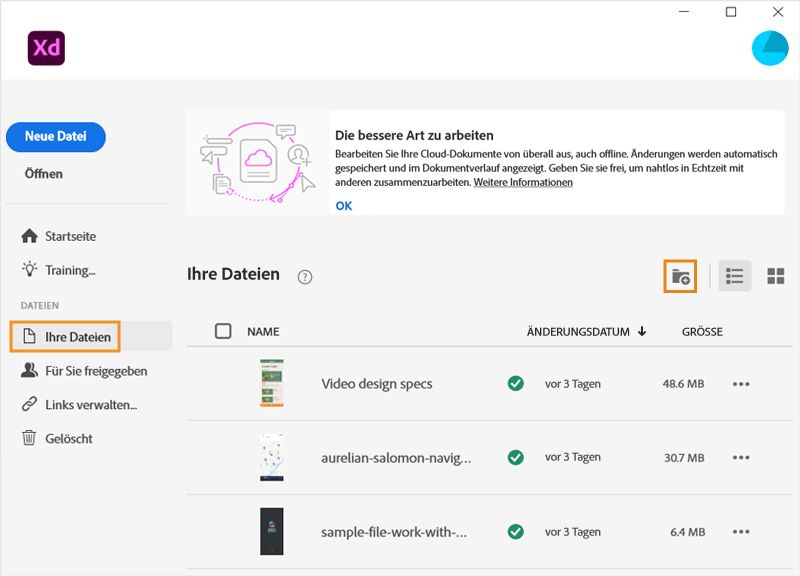Tick the select-all files checkbox
Screen dimensions: 800x576
tap(224, 331)
